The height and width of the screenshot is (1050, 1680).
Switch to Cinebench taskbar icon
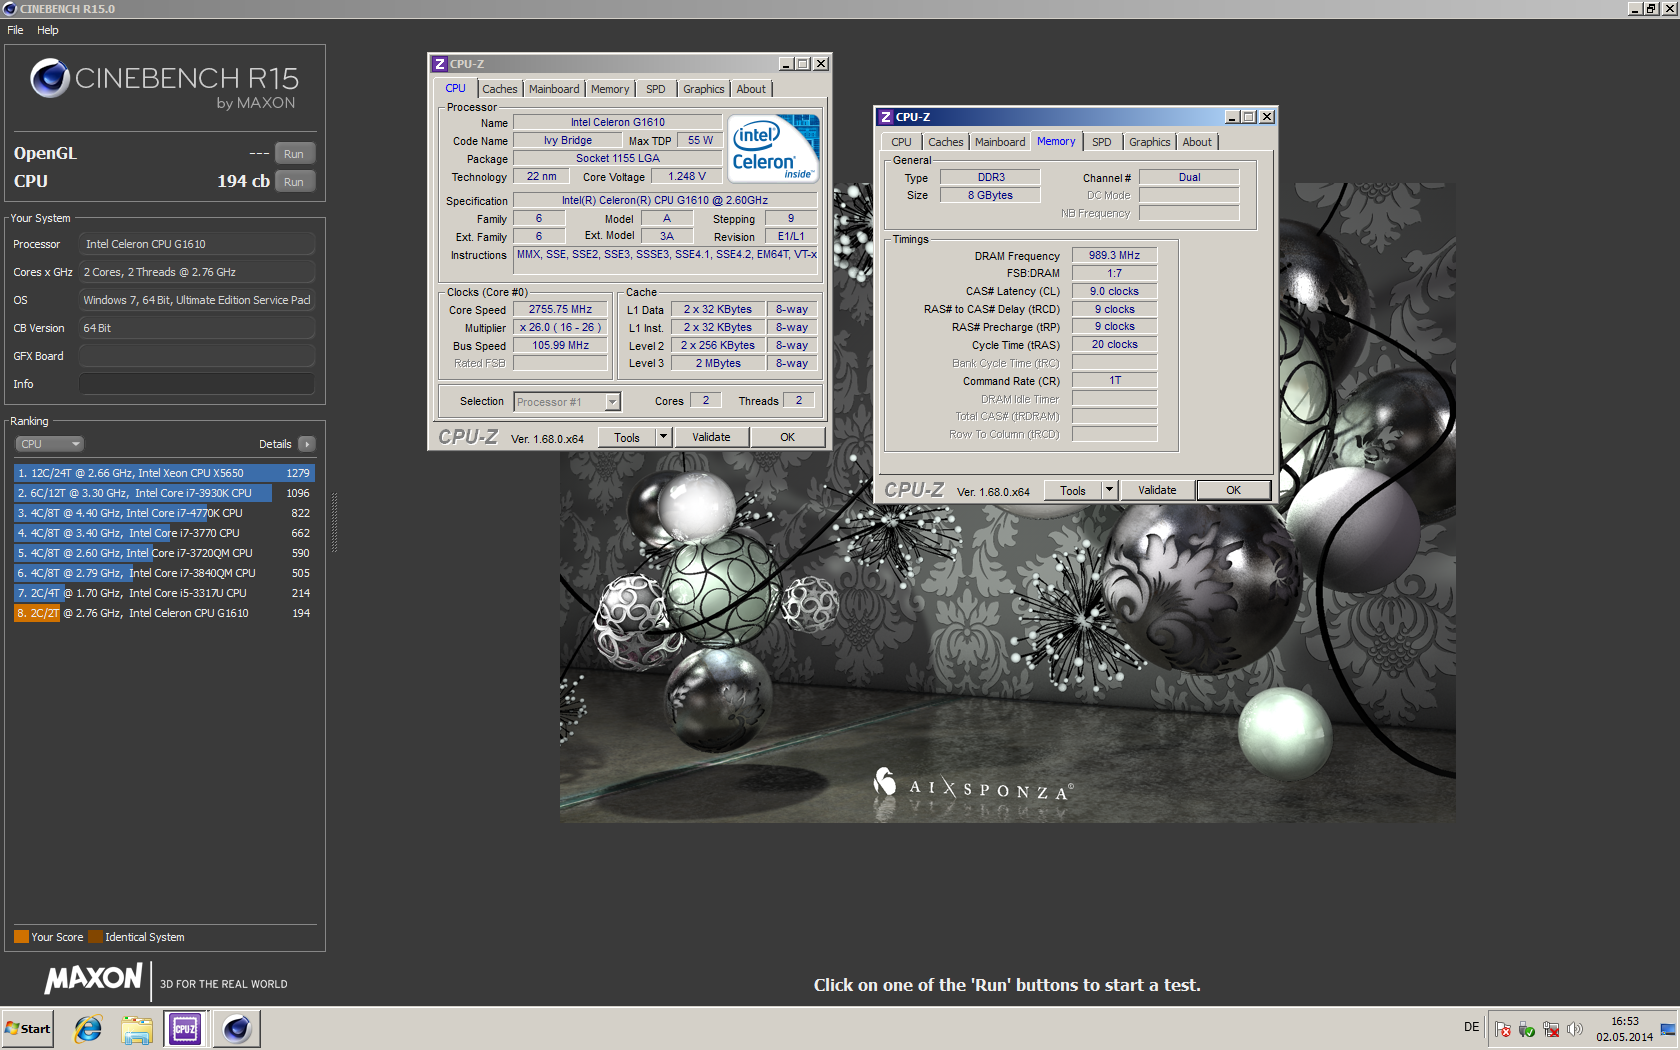click(x=237, y=1028)
